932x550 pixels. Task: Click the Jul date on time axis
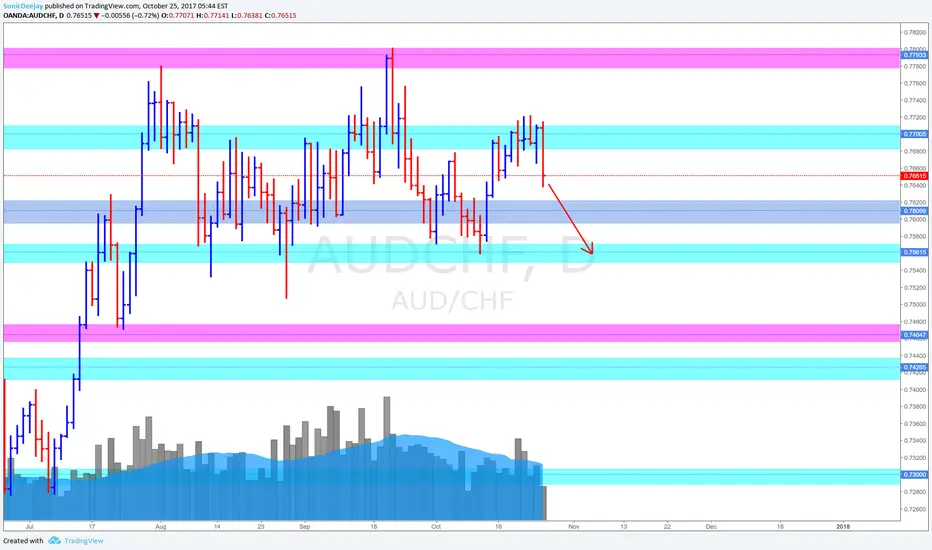pos(29,527)
